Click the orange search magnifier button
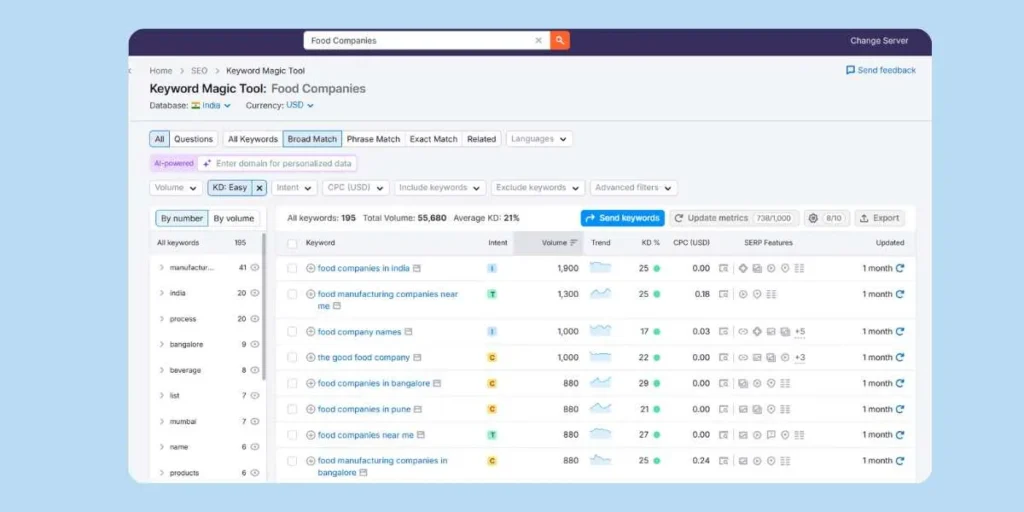 click(560, 41)
